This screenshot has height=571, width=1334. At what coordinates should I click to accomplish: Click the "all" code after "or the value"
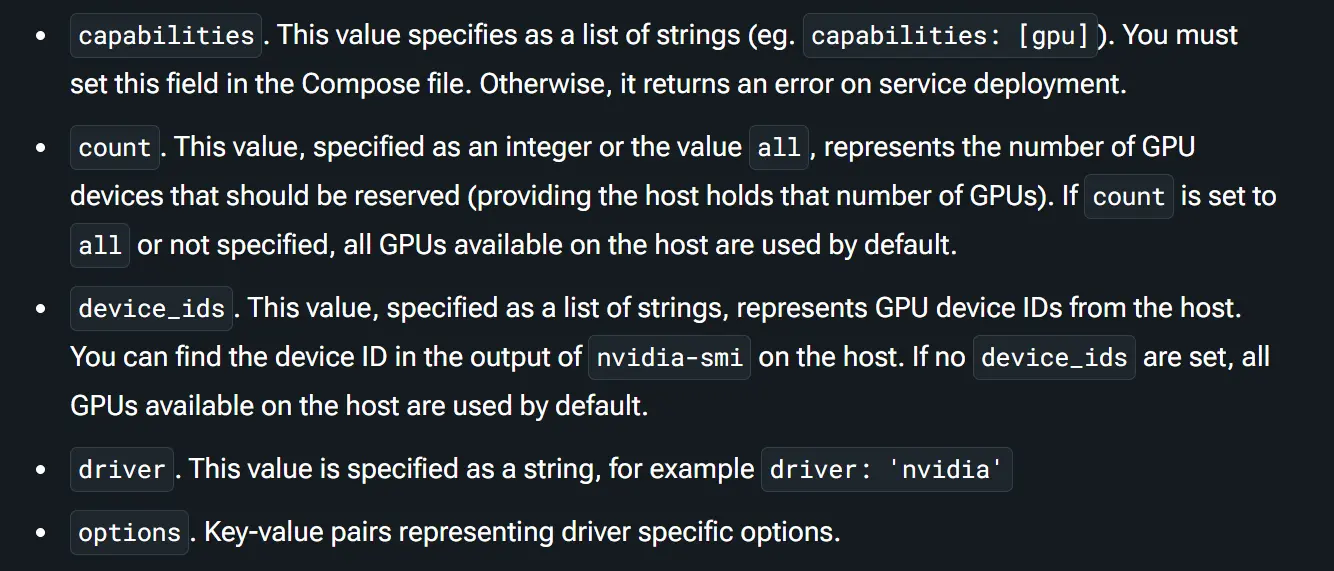[779, 148]
